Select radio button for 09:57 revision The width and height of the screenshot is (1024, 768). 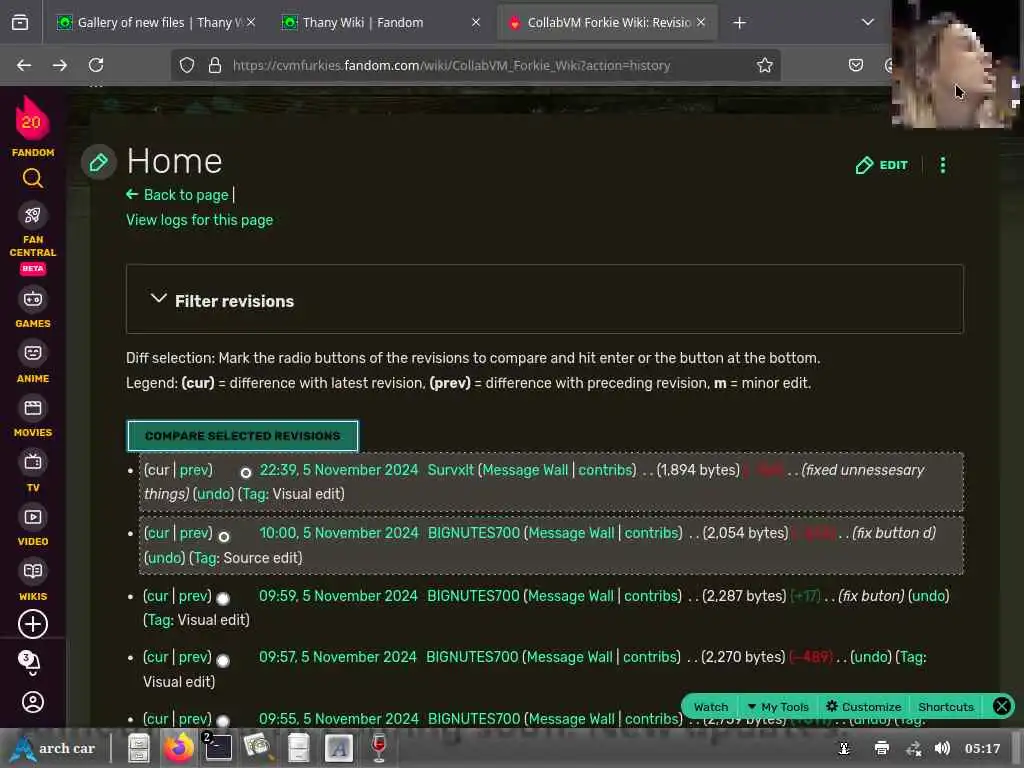coord(223,660)
